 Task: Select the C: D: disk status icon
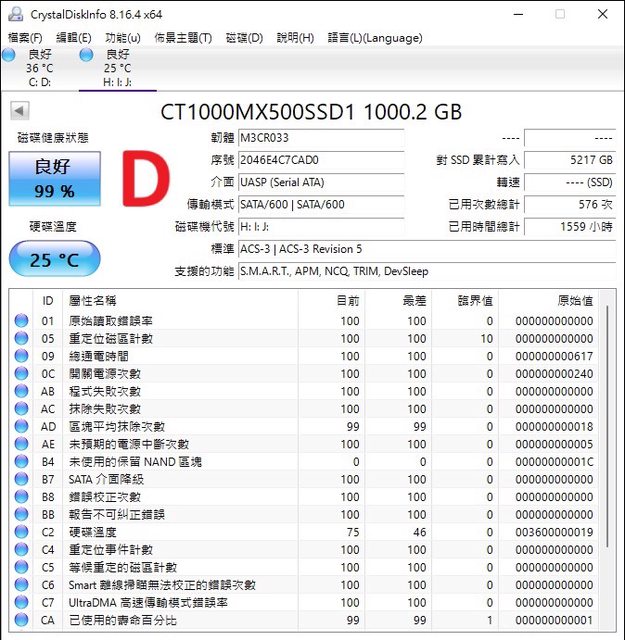(10, 55)
